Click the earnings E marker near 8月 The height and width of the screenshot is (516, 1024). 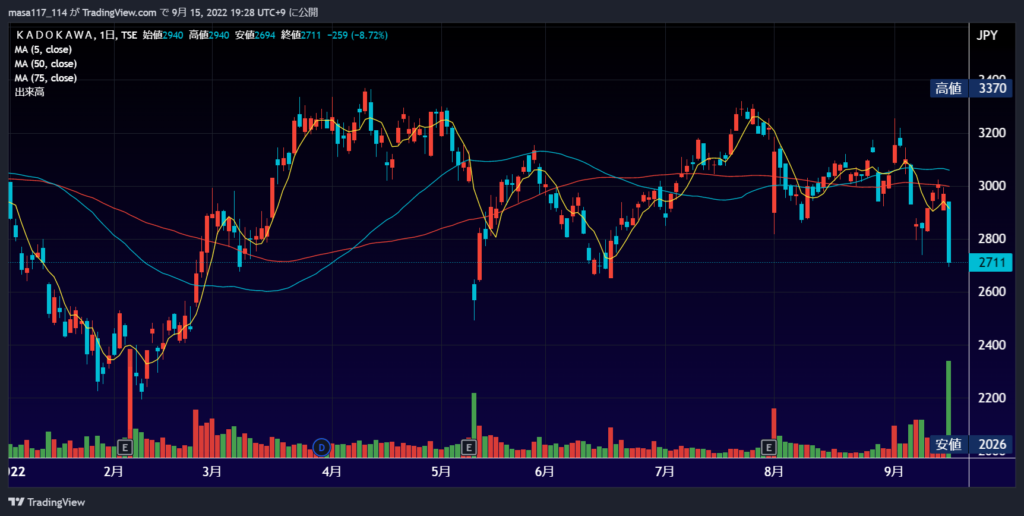[769, 447]
